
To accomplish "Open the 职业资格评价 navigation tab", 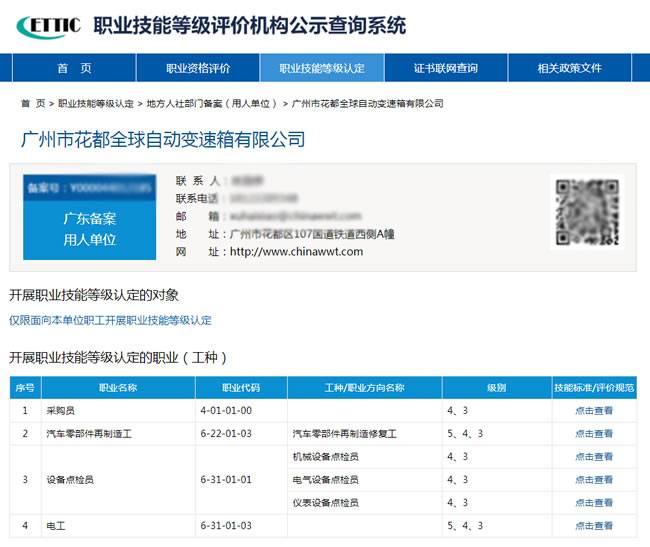I will pyautogui.click(x=197, y=68).
